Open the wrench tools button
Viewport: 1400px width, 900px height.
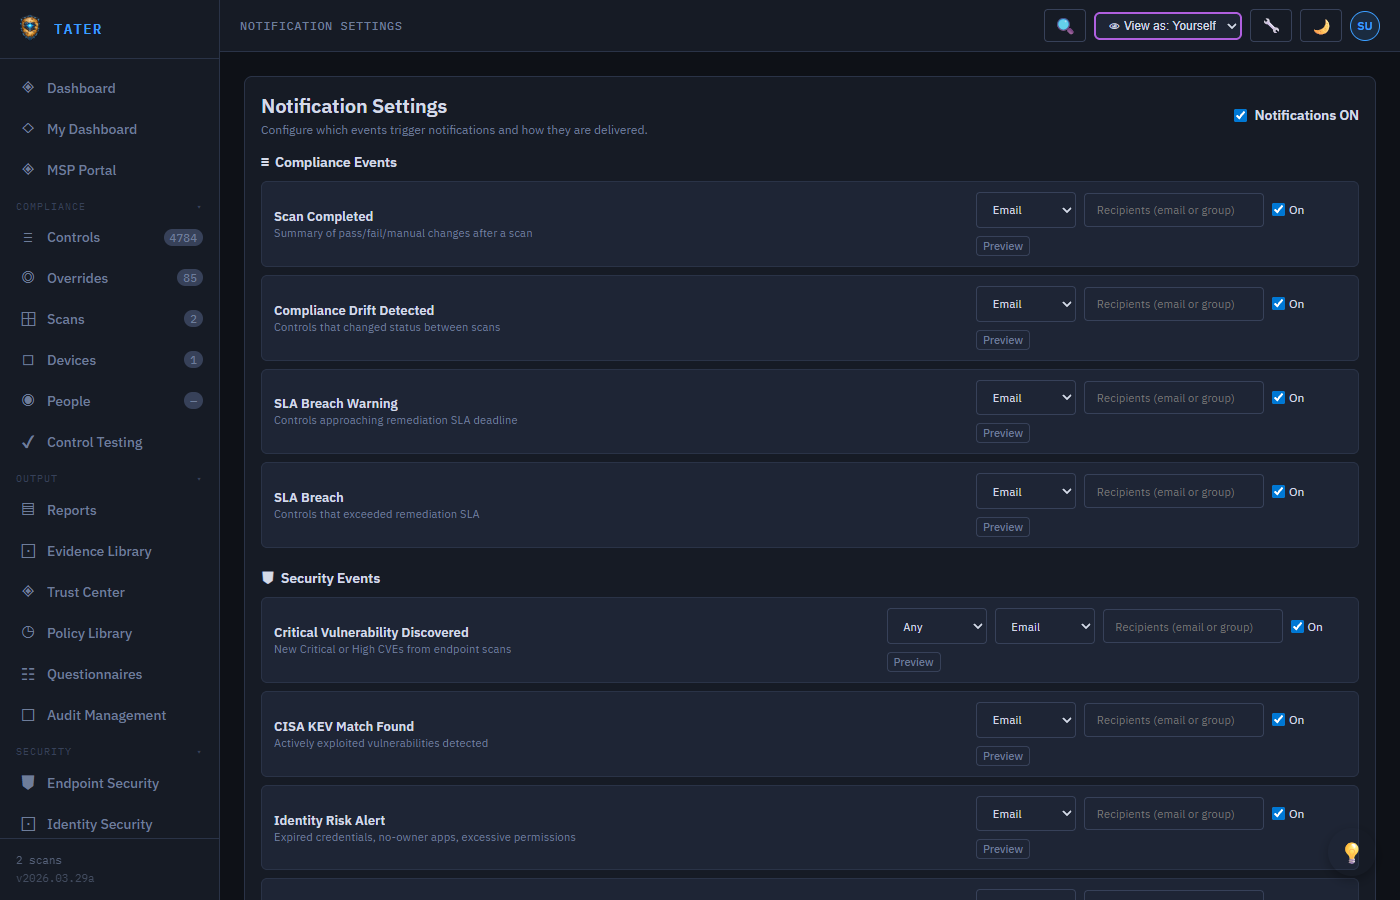[x=1271, y=26]
